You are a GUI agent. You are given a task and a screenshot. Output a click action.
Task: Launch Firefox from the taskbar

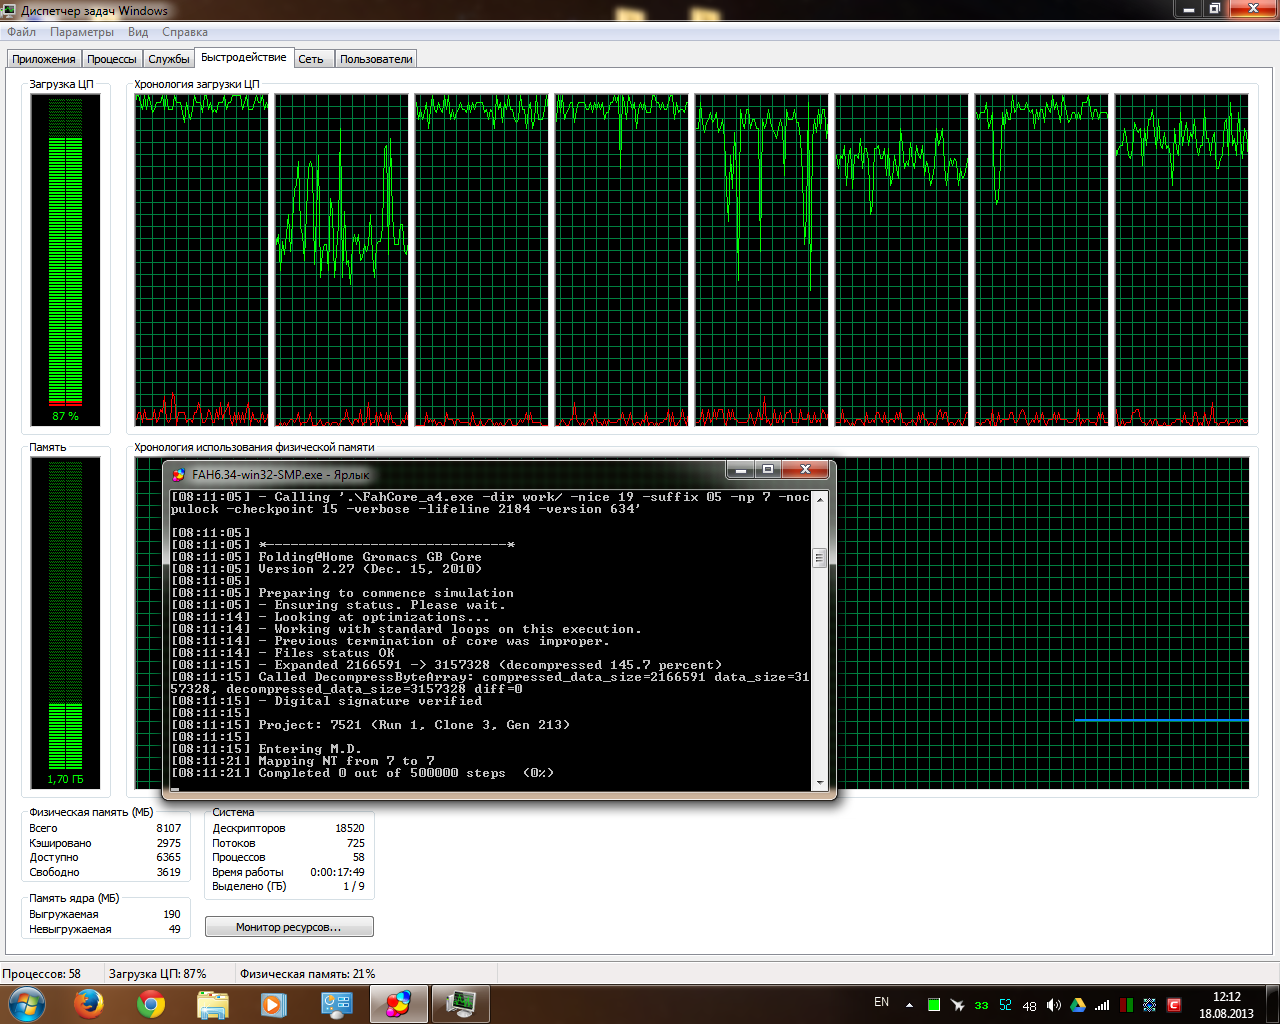coord(89,1004)
